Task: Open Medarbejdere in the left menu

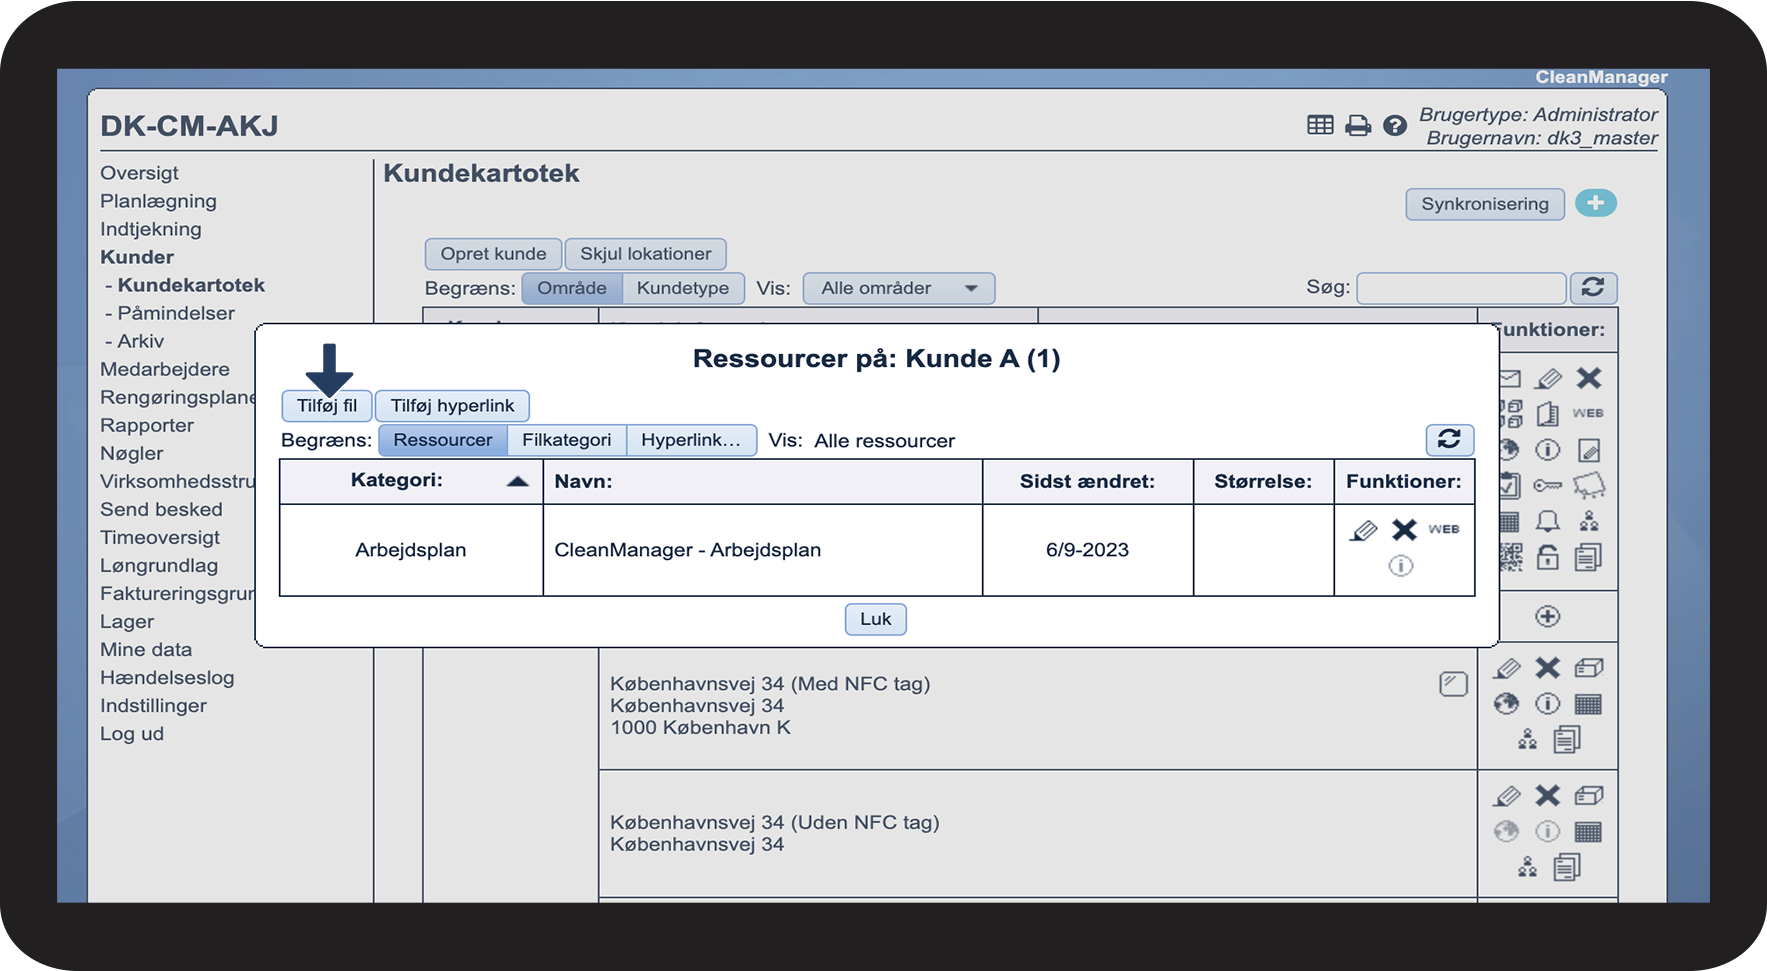Action: coord(165,369)
